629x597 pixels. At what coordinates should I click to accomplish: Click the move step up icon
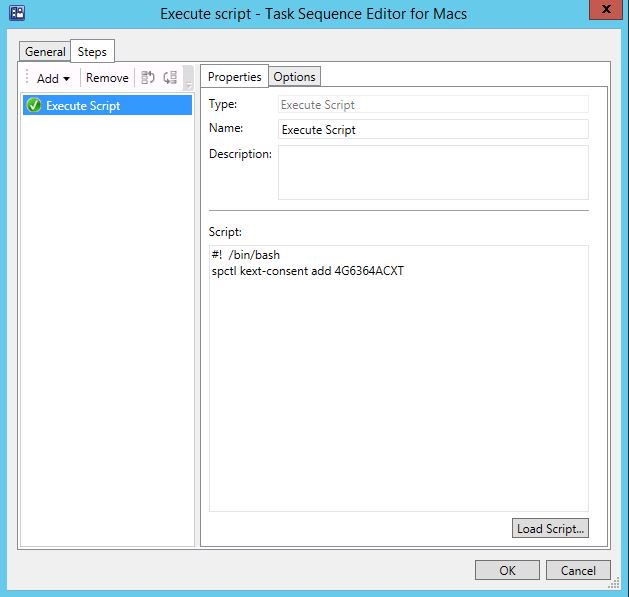click(149, 78)
